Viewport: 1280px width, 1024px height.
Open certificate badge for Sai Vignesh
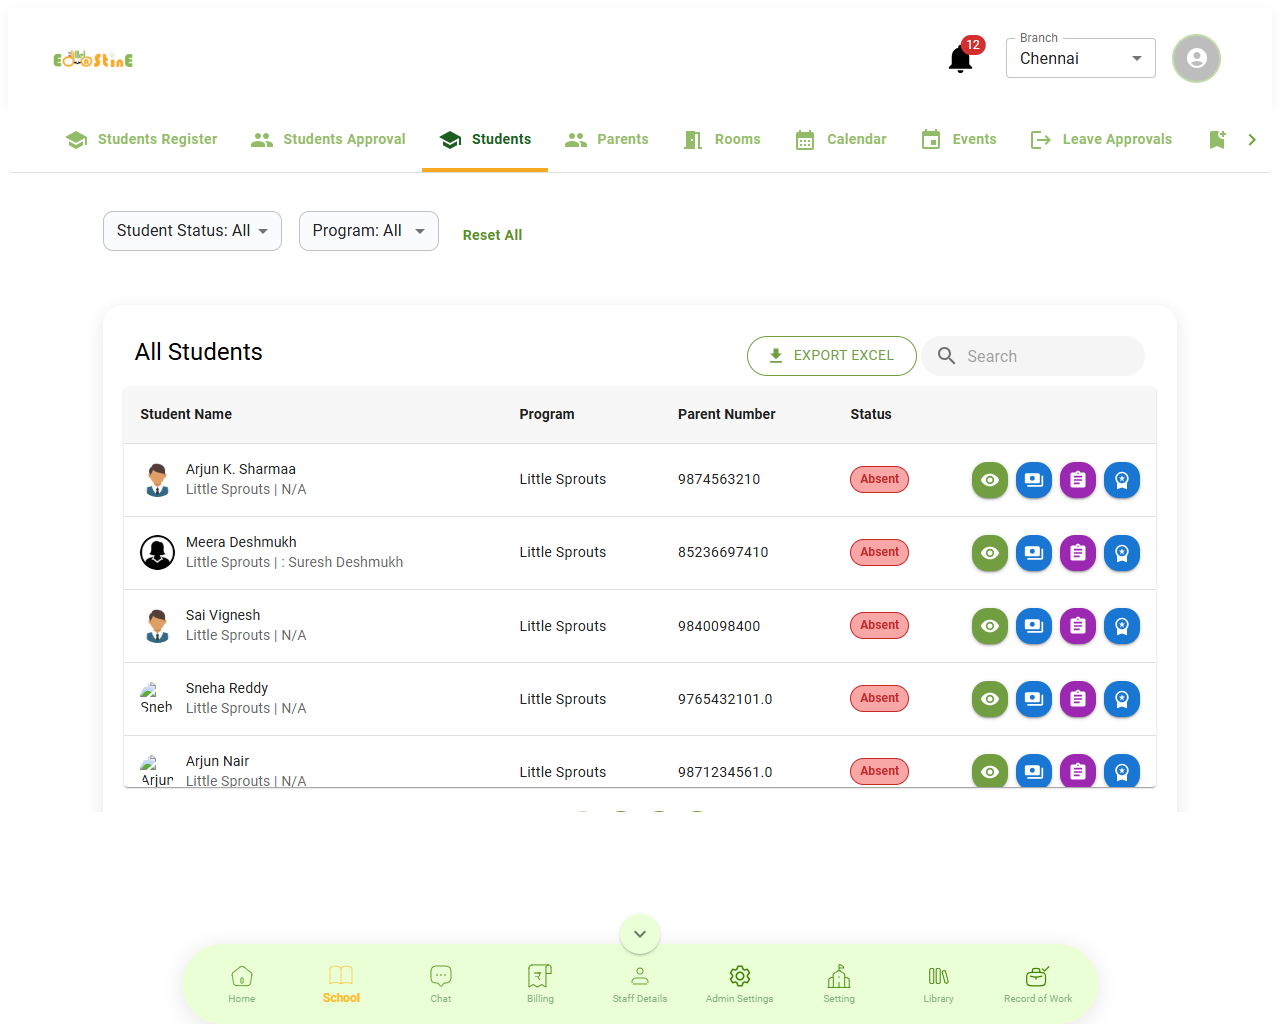[x=1122, y=626]
